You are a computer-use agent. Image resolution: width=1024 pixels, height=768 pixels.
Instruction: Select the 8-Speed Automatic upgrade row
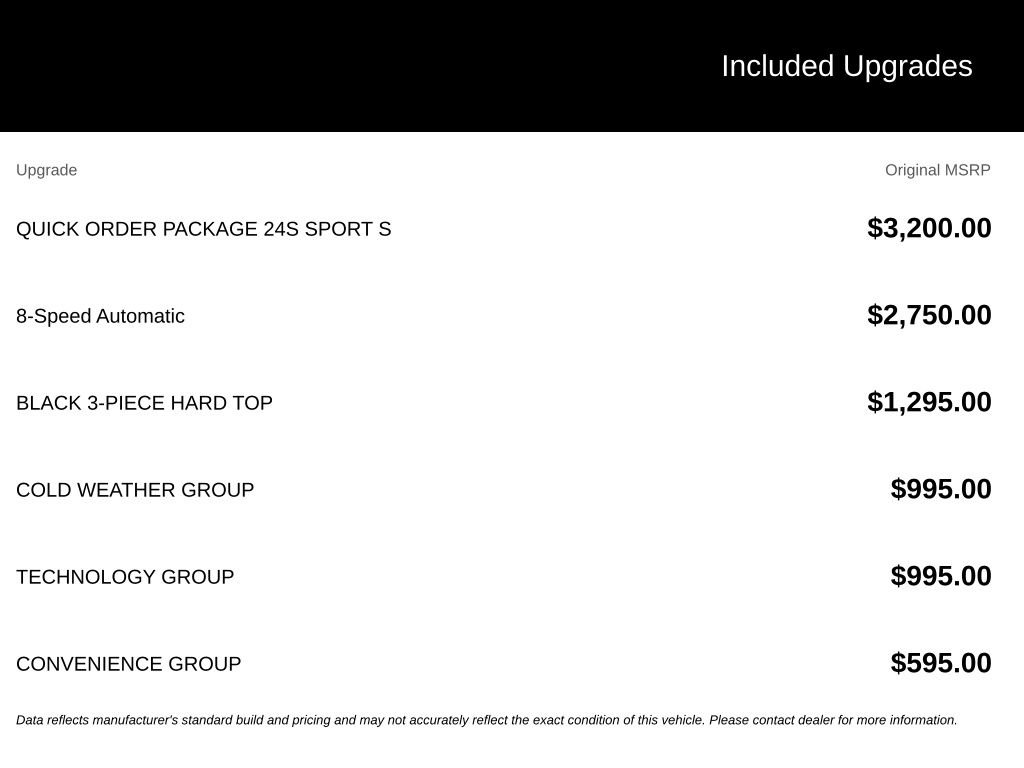[x=504, y=315]
